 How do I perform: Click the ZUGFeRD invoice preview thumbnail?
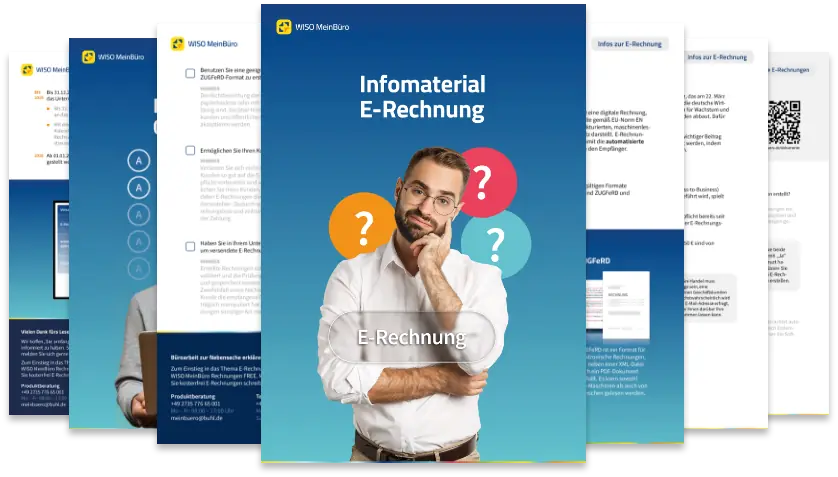(618, 305)
